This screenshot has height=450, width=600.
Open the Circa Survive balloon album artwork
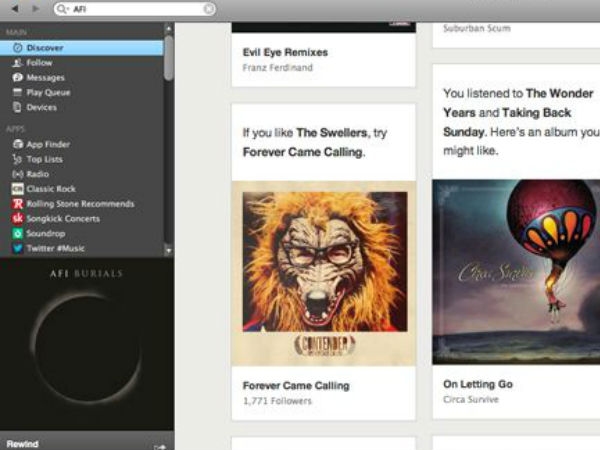point(516,272)
